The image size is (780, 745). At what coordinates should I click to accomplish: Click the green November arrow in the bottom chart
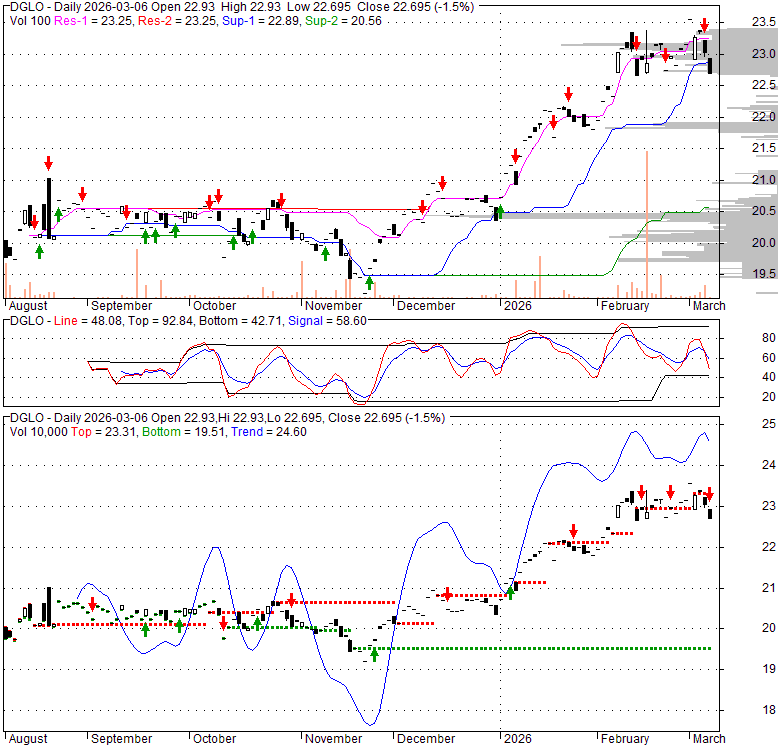tap(374, 654)
